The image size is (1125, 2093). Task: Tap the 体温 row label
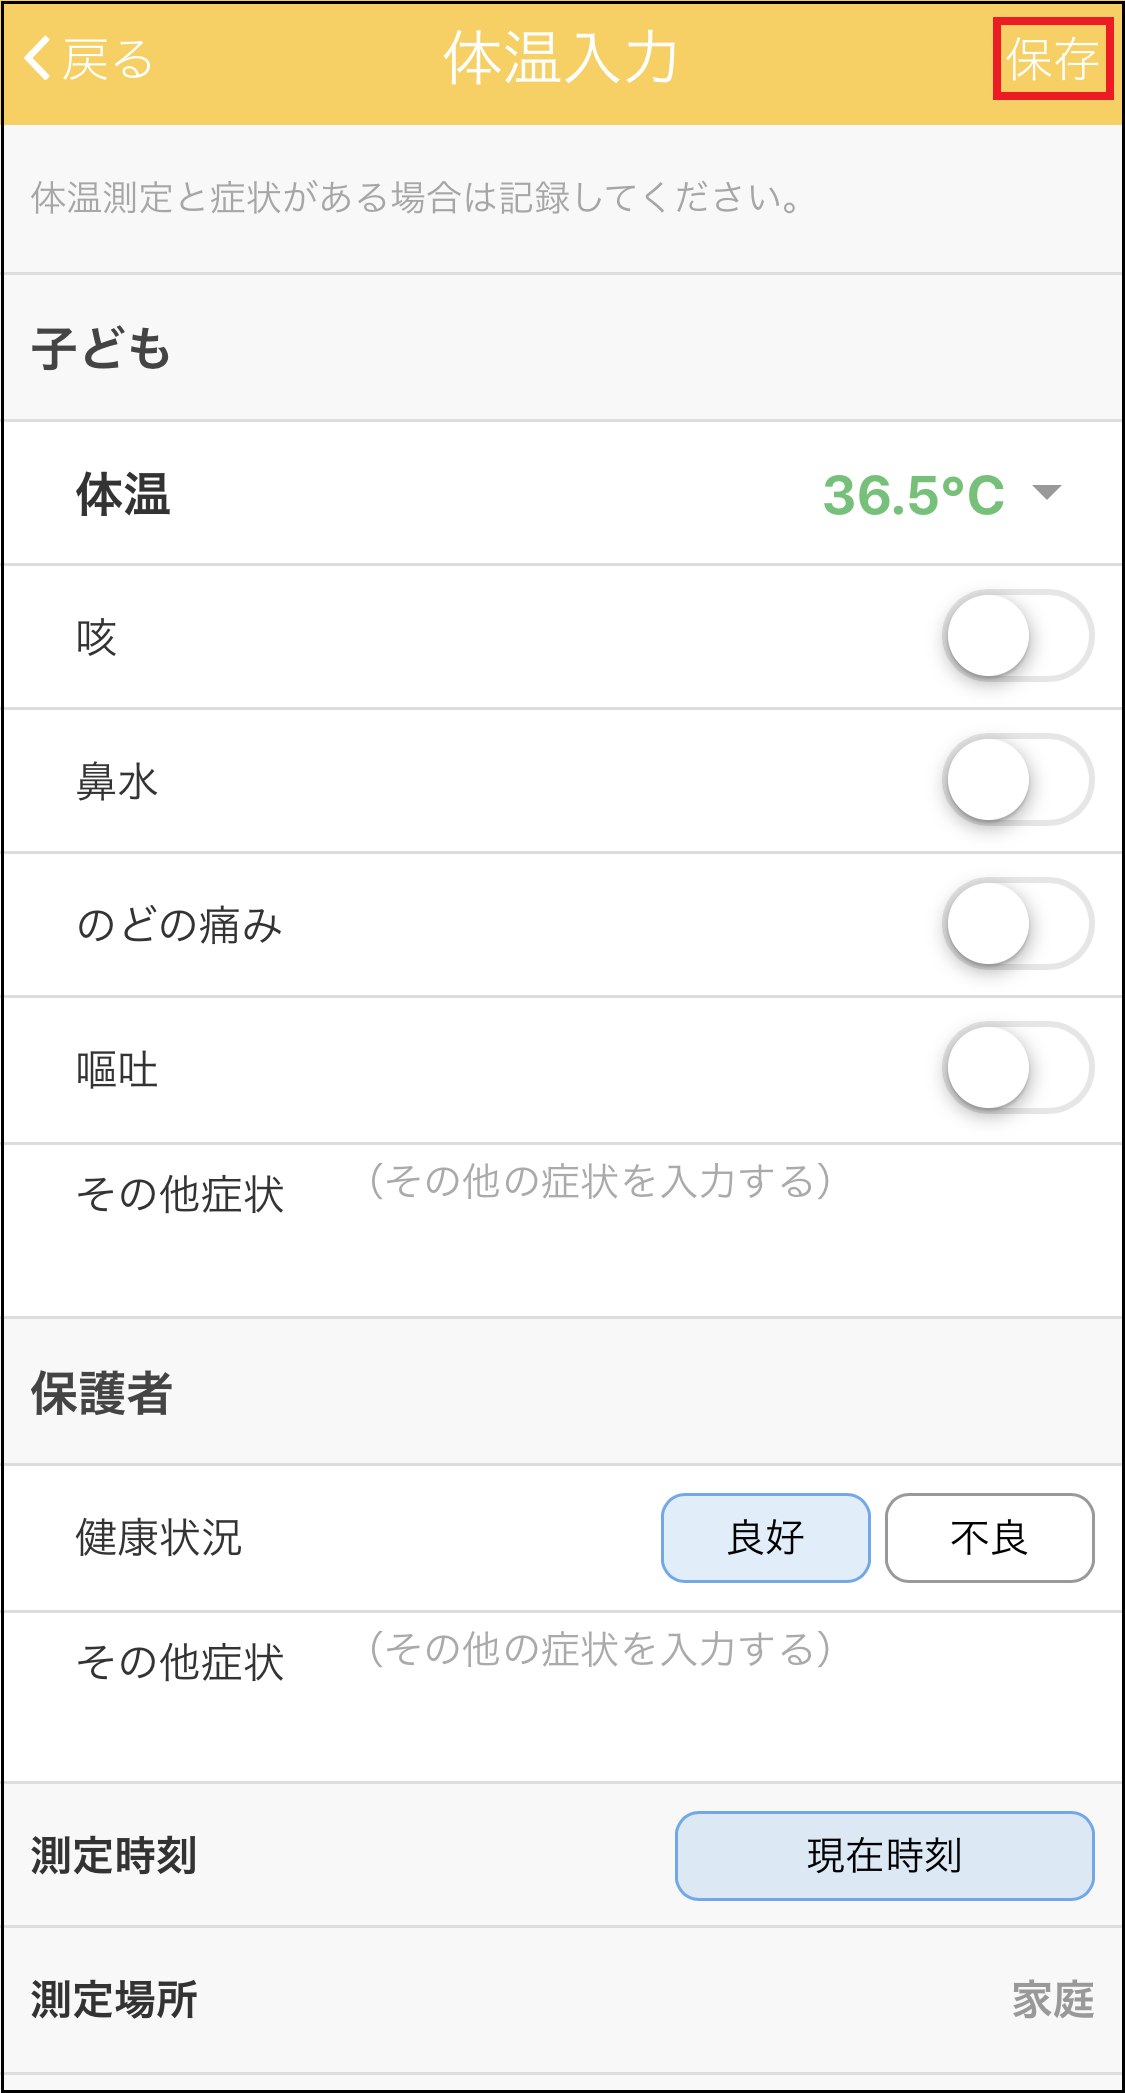(x=123, y=495)
